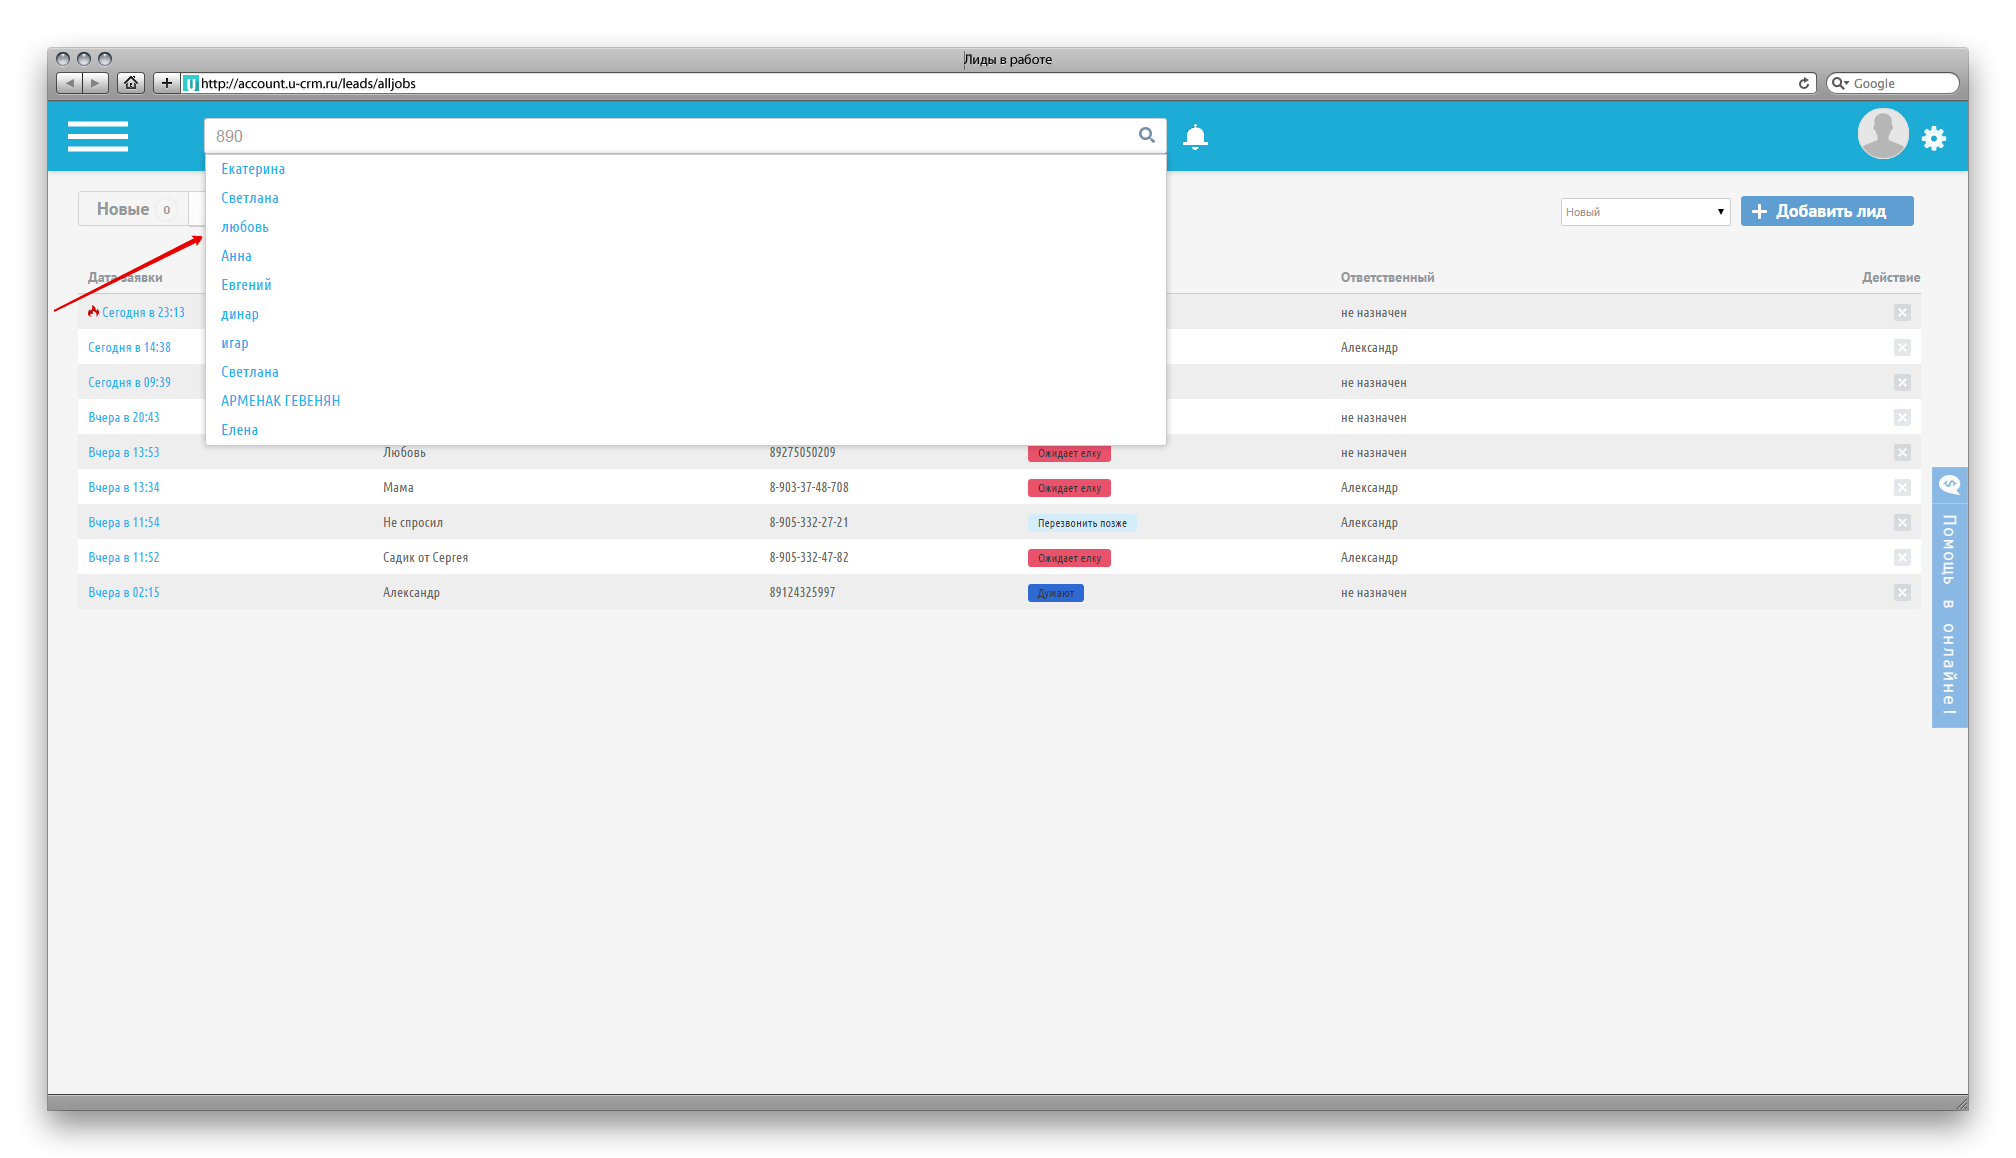This screenshot has height=1158, width=2016.
Task: Delete the Садик от Сергея lead
Action: pos(1902,558)
